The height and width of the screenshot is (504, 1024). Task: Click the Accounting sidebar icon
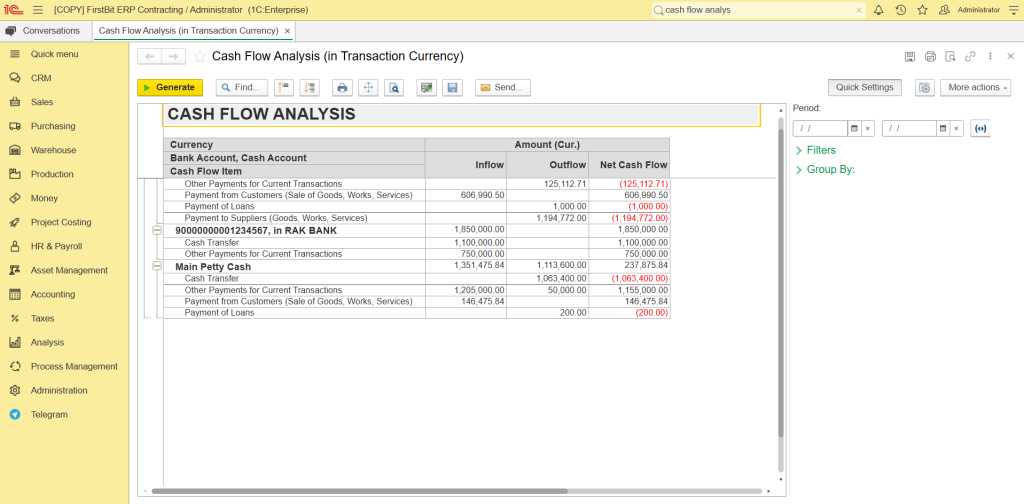tap(15, 294)
